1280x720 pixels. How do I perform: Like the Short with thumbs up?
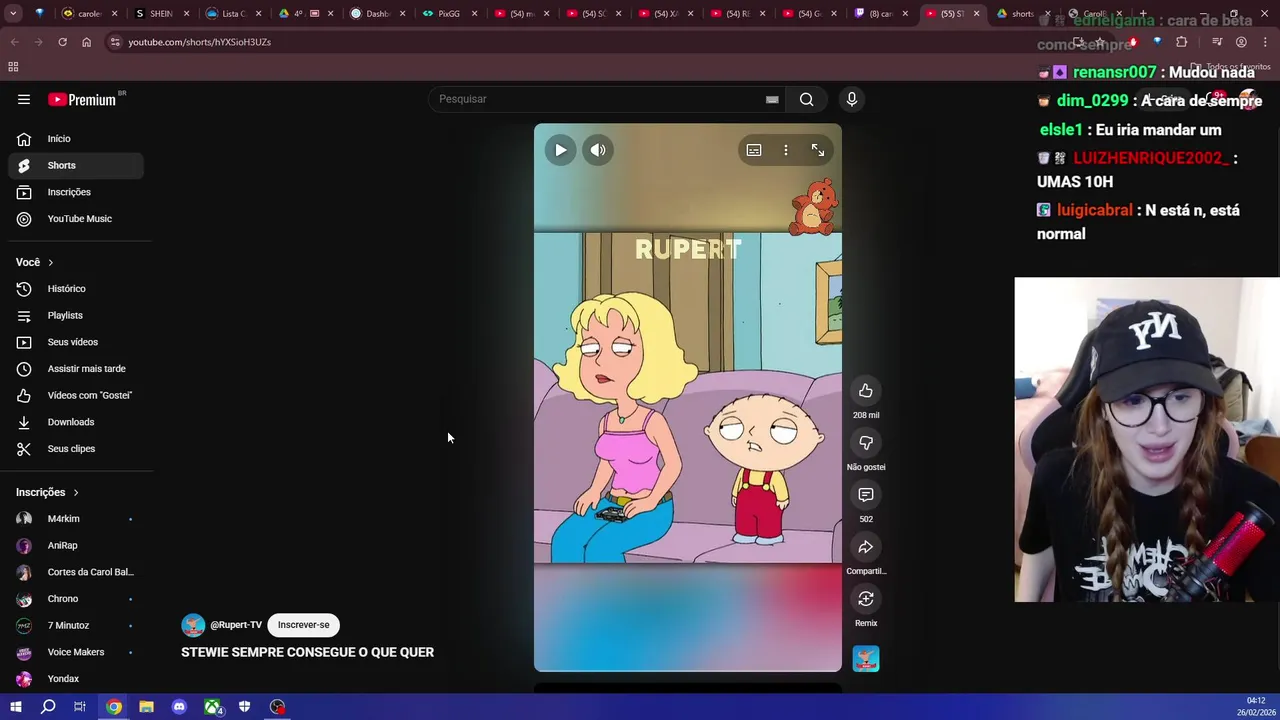click(x=866, y=391)
